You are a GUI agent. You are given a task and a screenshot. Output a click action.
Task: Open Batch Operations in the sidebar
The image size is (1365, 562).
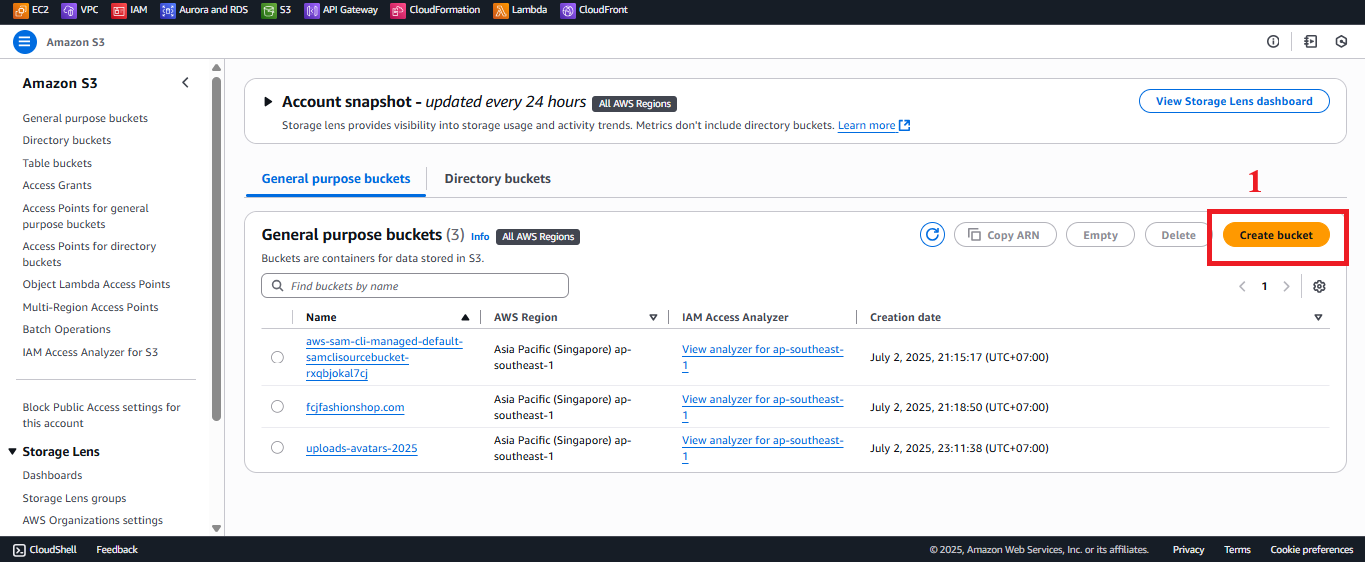point(66,329)
